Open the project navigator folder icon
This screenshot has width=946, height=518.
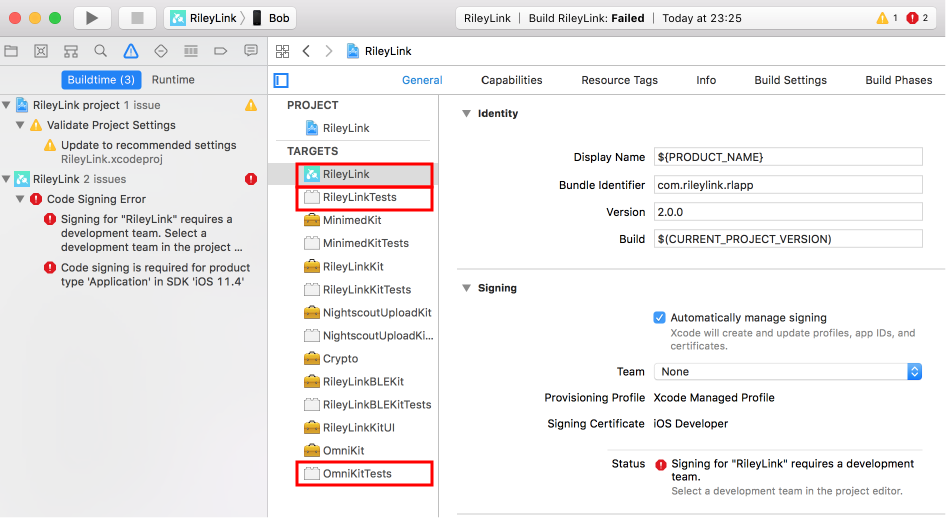click(11, 51)
